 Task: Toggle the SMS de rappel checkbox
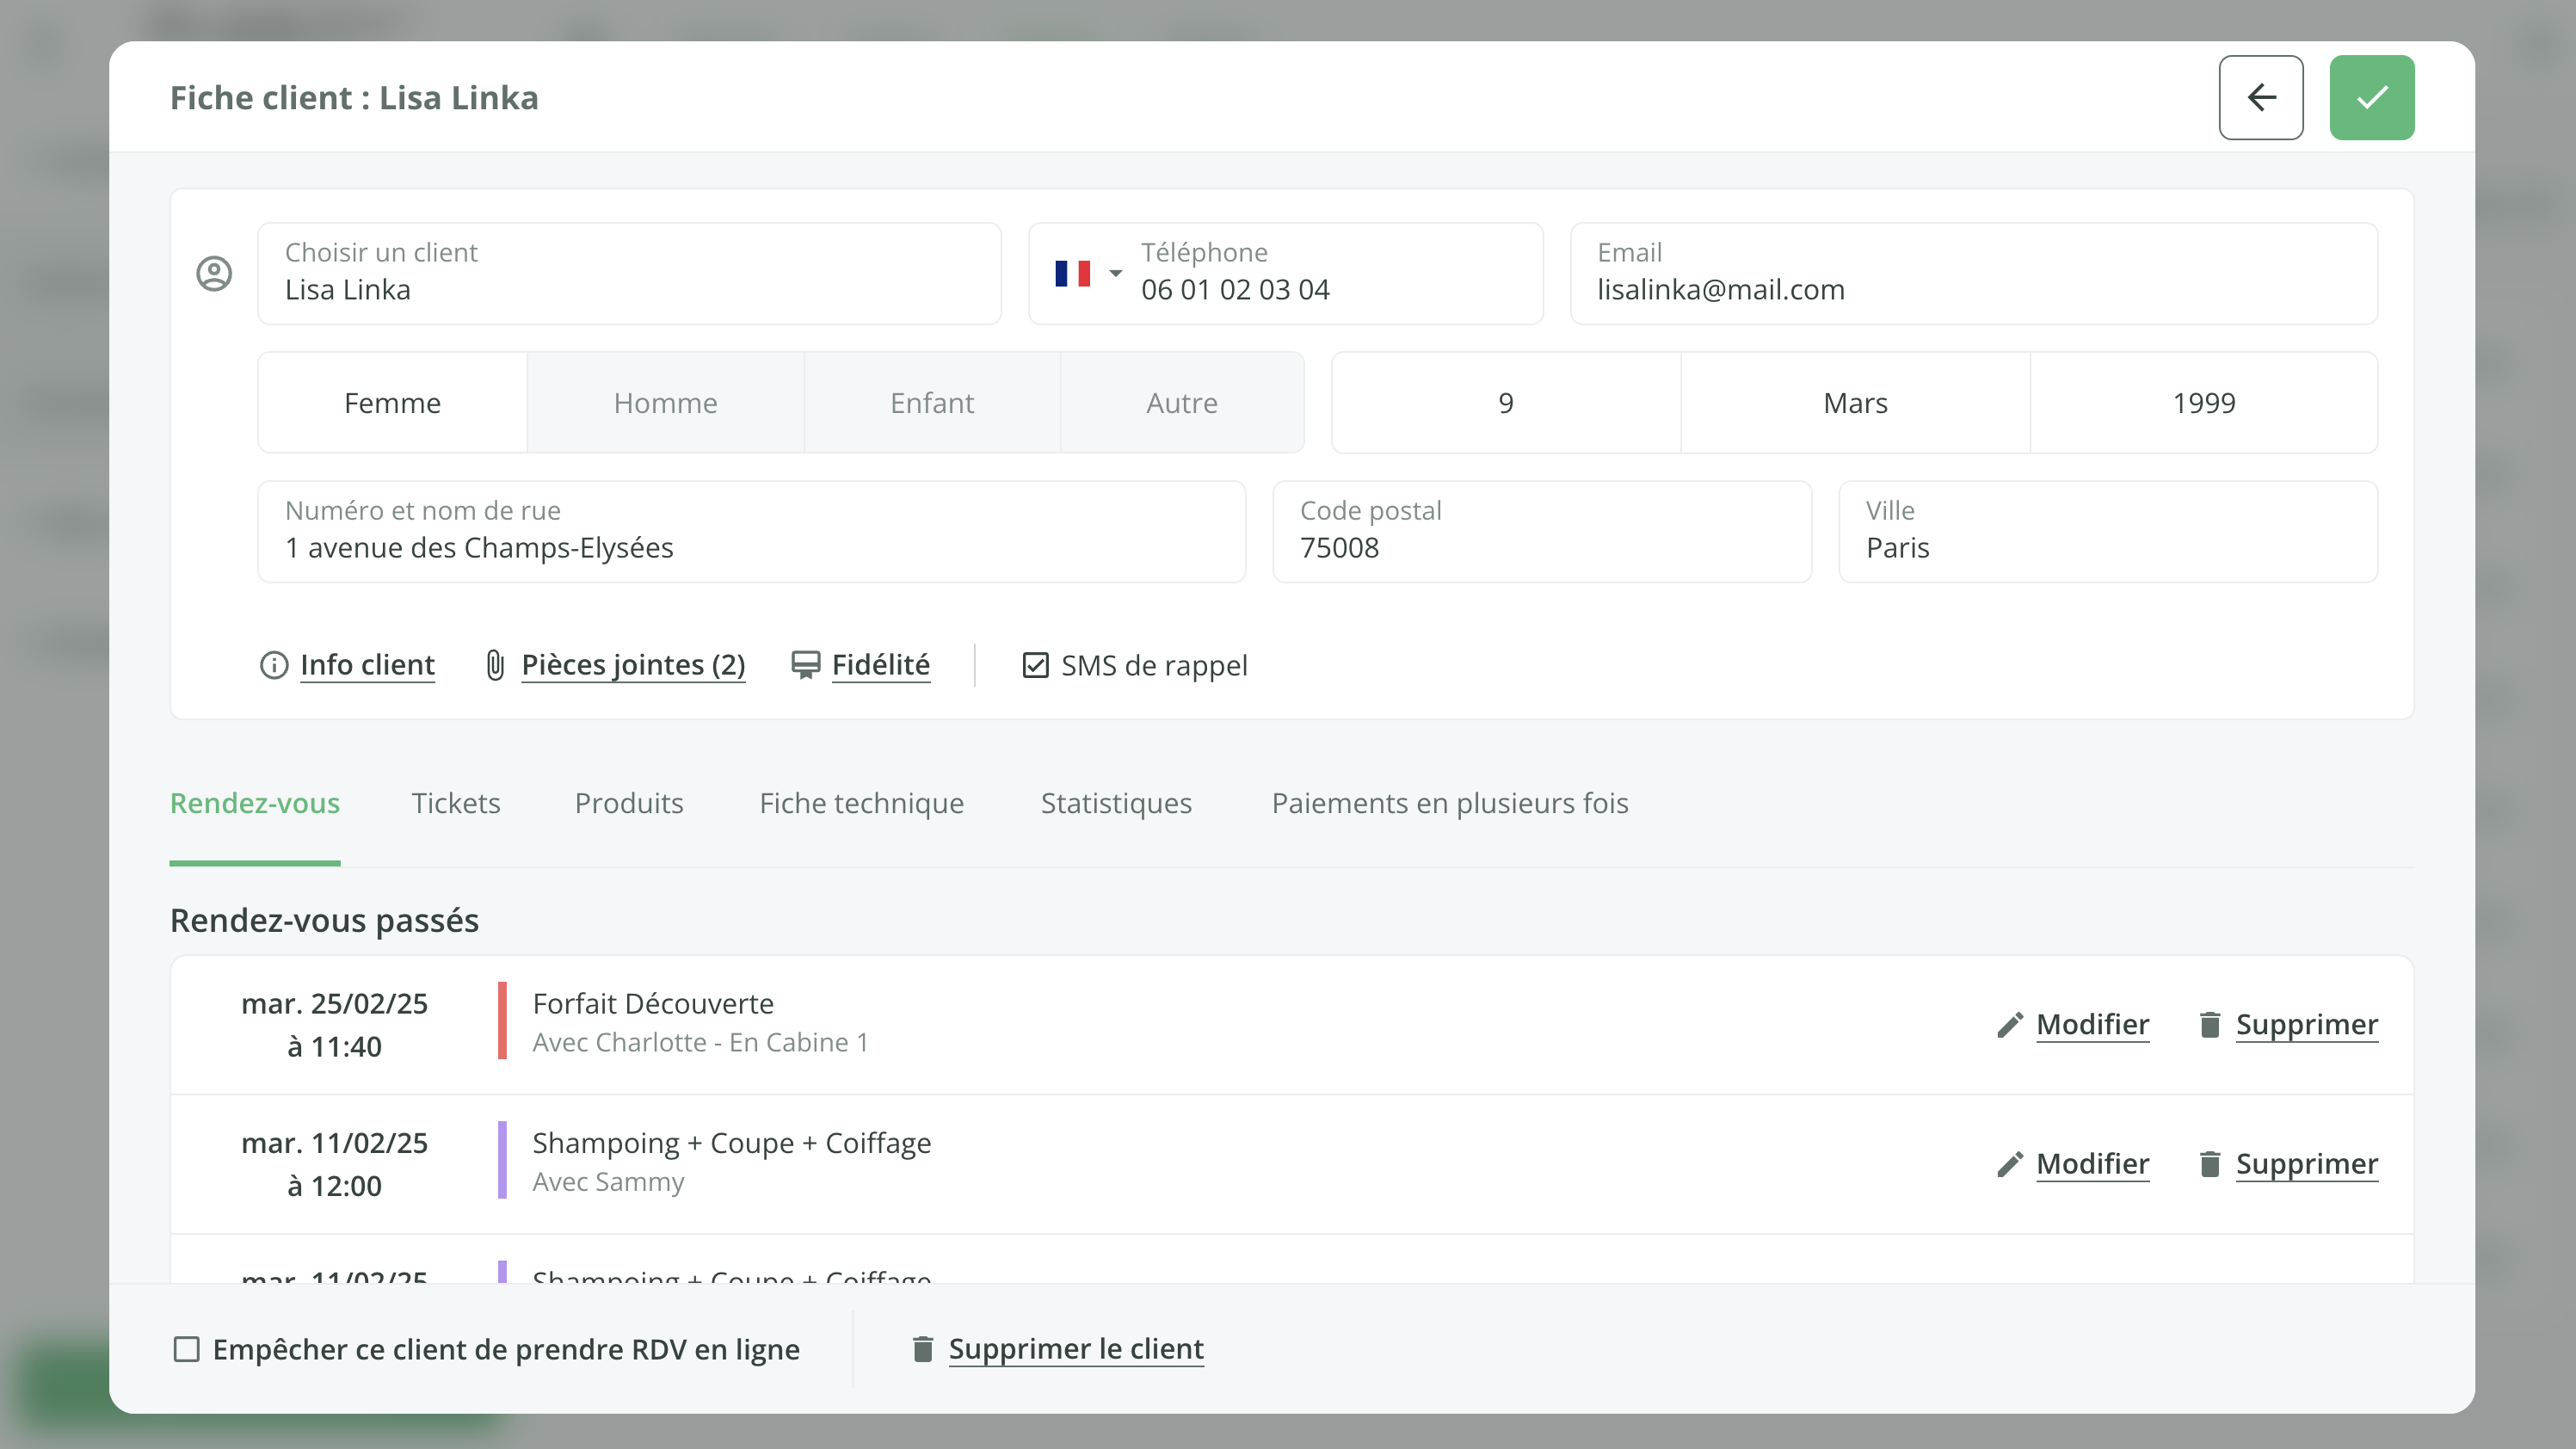click(x=1035, y=665)
